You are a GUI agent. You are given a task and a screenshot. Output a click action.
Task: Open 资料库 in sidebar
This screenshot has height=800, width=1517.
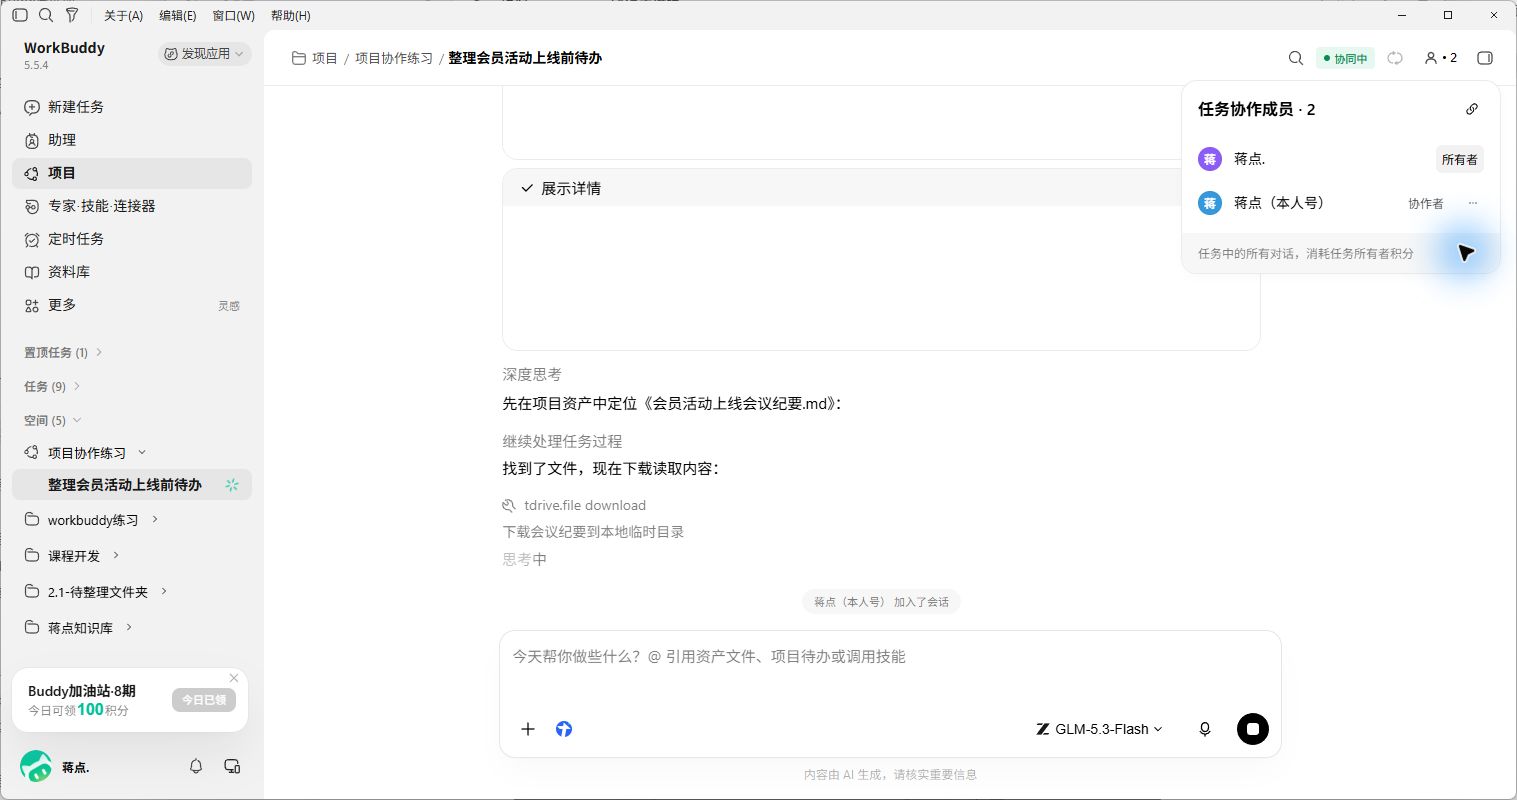pyautogui.click(x=132, y=272)
